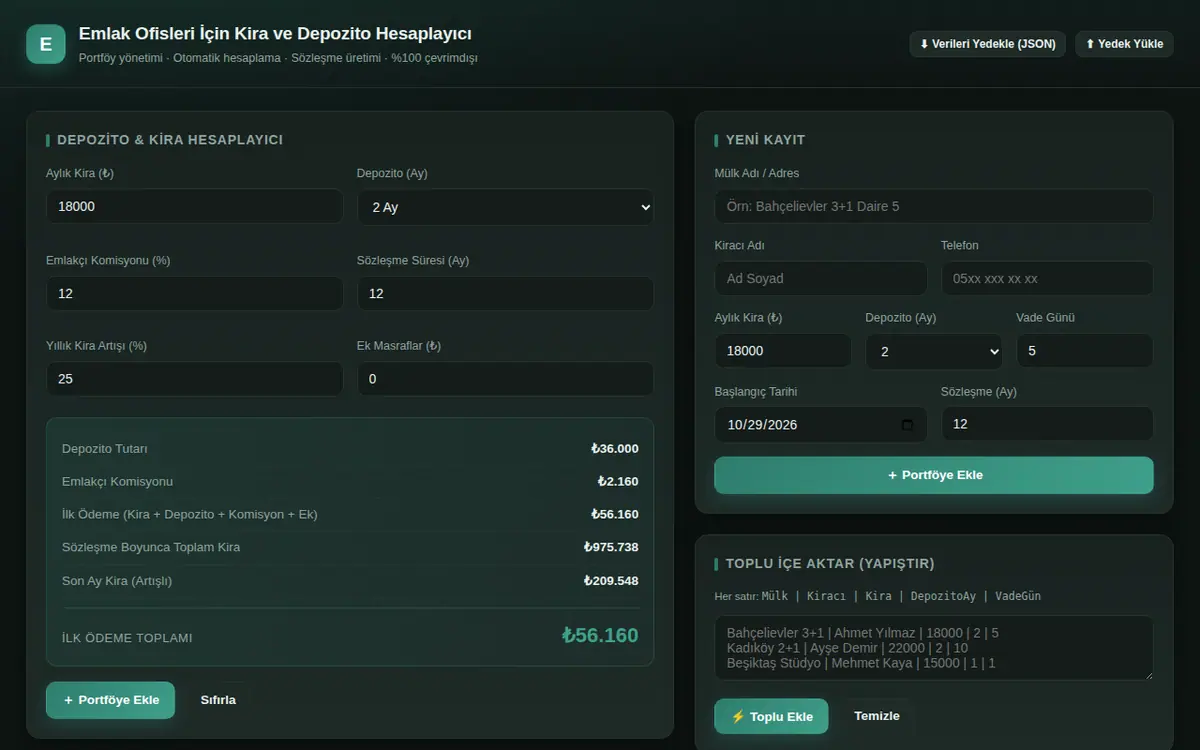Click the Sözleşme Boyunca Toplam Kira value ₺975.738
1200x750 pixels.
[x=611, y=547]
